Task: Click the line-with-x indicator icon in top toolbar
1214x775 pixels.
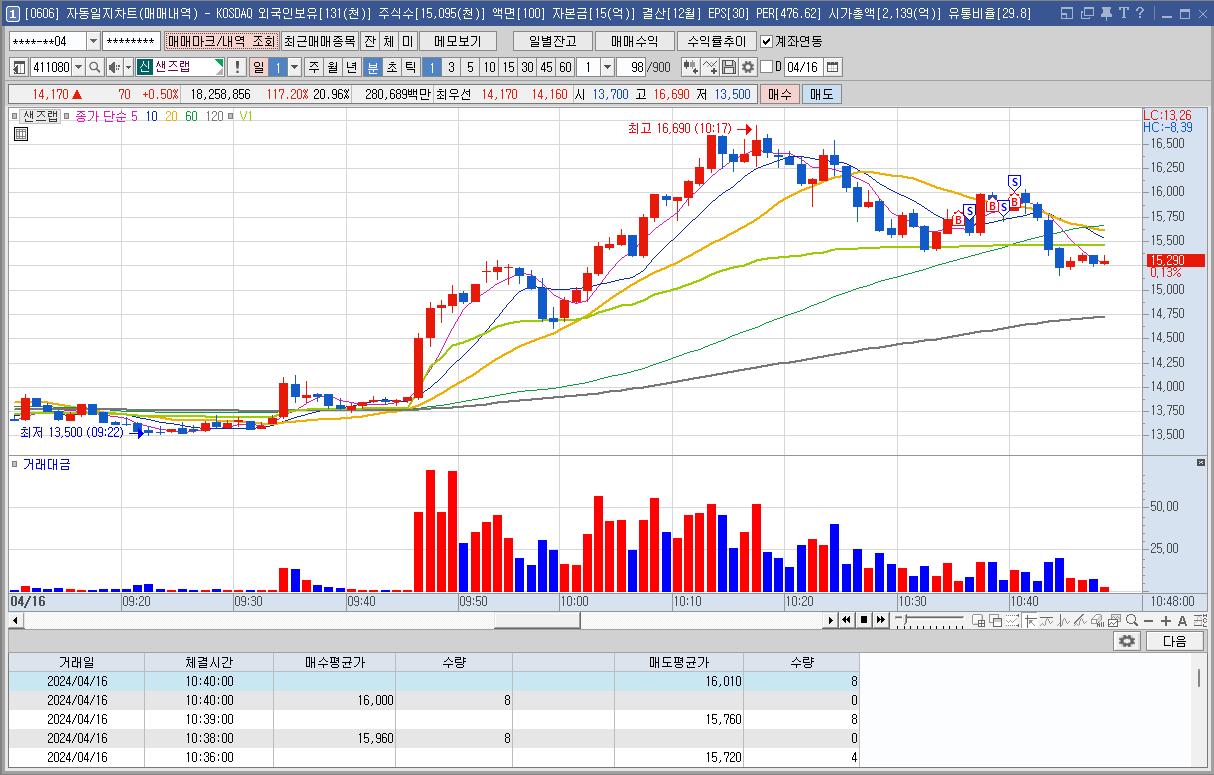Action: (710, 67)
